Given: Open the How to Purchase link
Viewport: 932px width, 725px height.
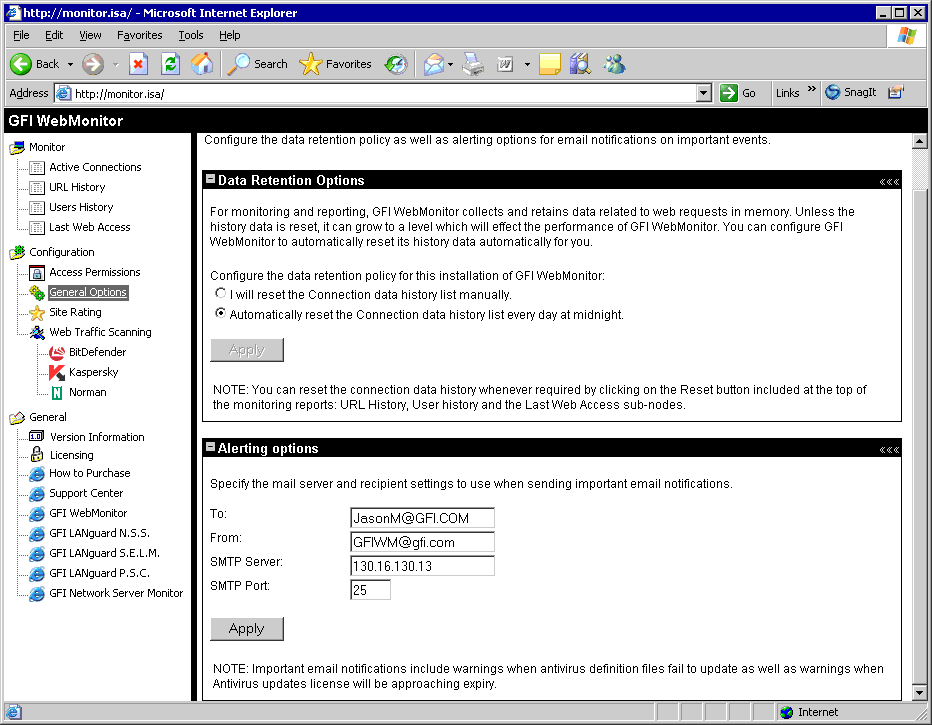Looking at the screenshot, I should pyautogui.click(x=90, y=473).
